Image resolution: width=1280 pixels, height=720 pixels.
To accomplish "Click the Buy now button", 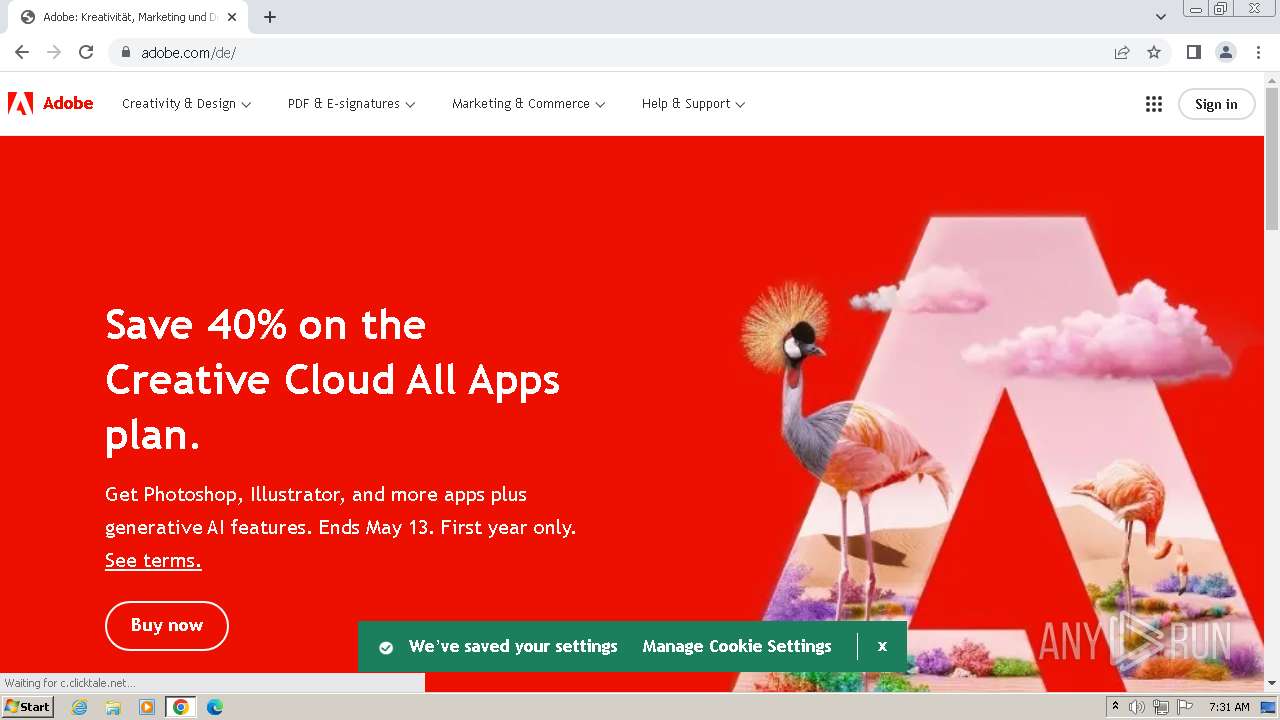I will tap(167, 626).
